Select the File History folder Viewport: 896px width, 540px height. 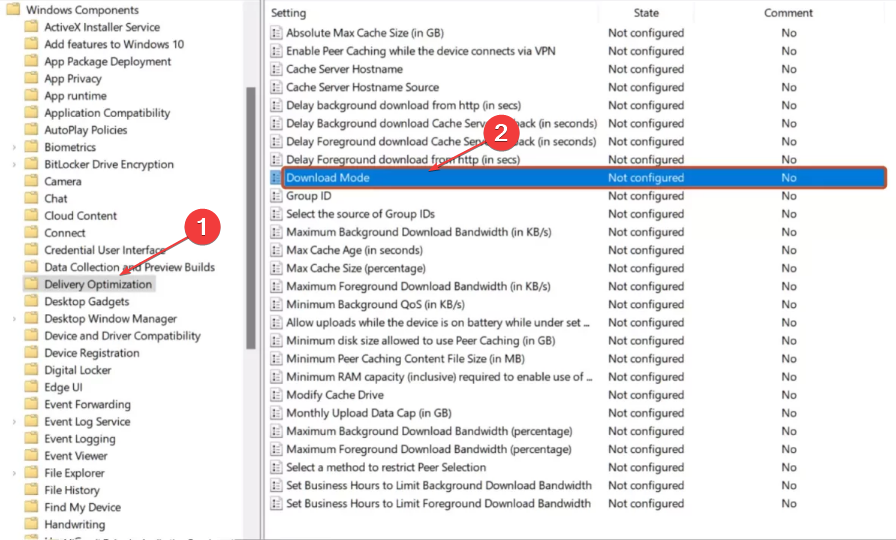(72, 490)
